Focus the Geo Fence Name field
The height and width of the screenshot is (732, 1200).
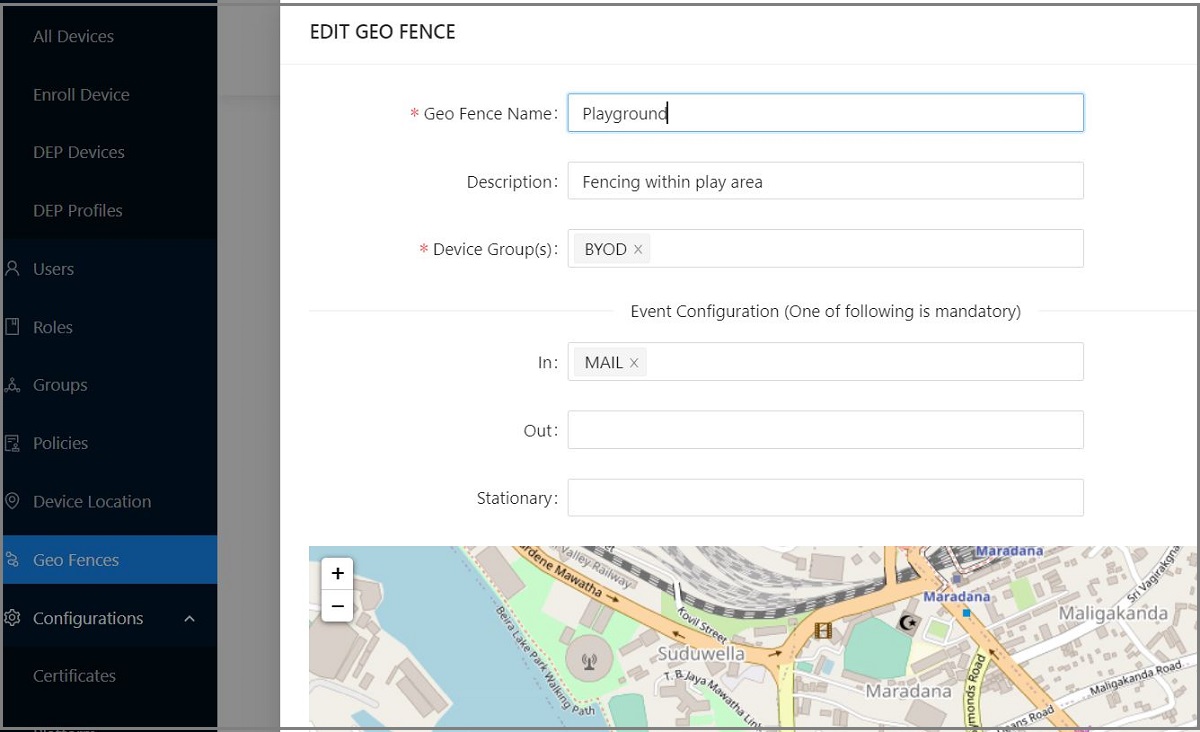(x=825, y=113)
